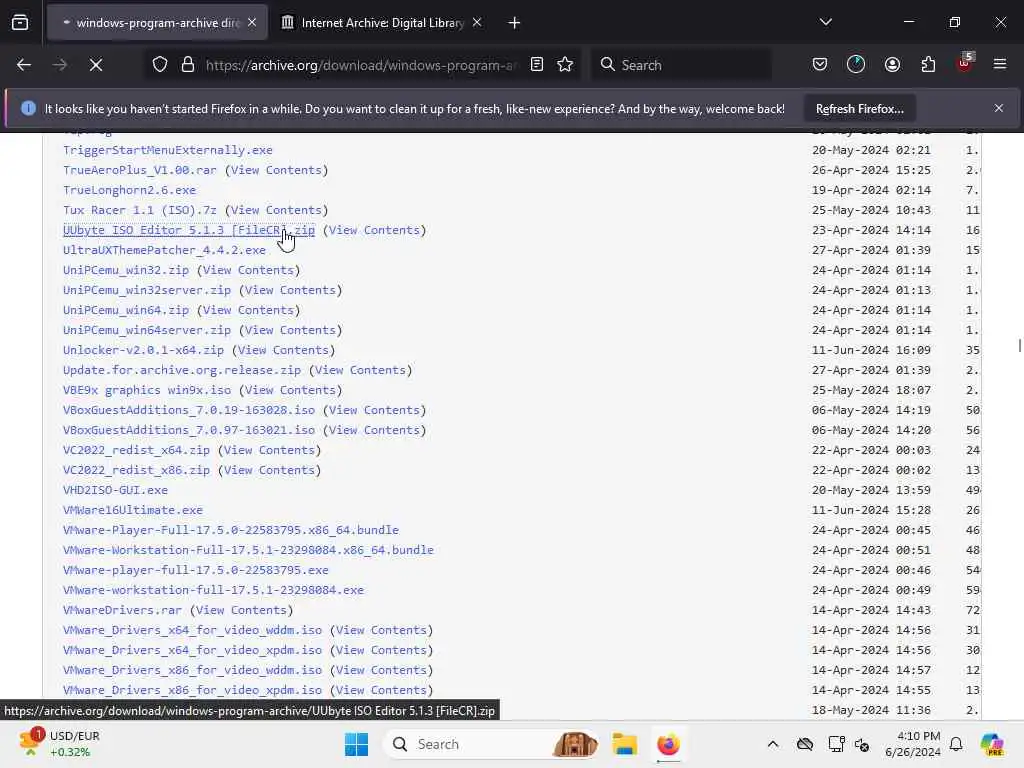1024x768 pixels.
Task: Open File Explorer from taskbar
Action: (624, 744)
